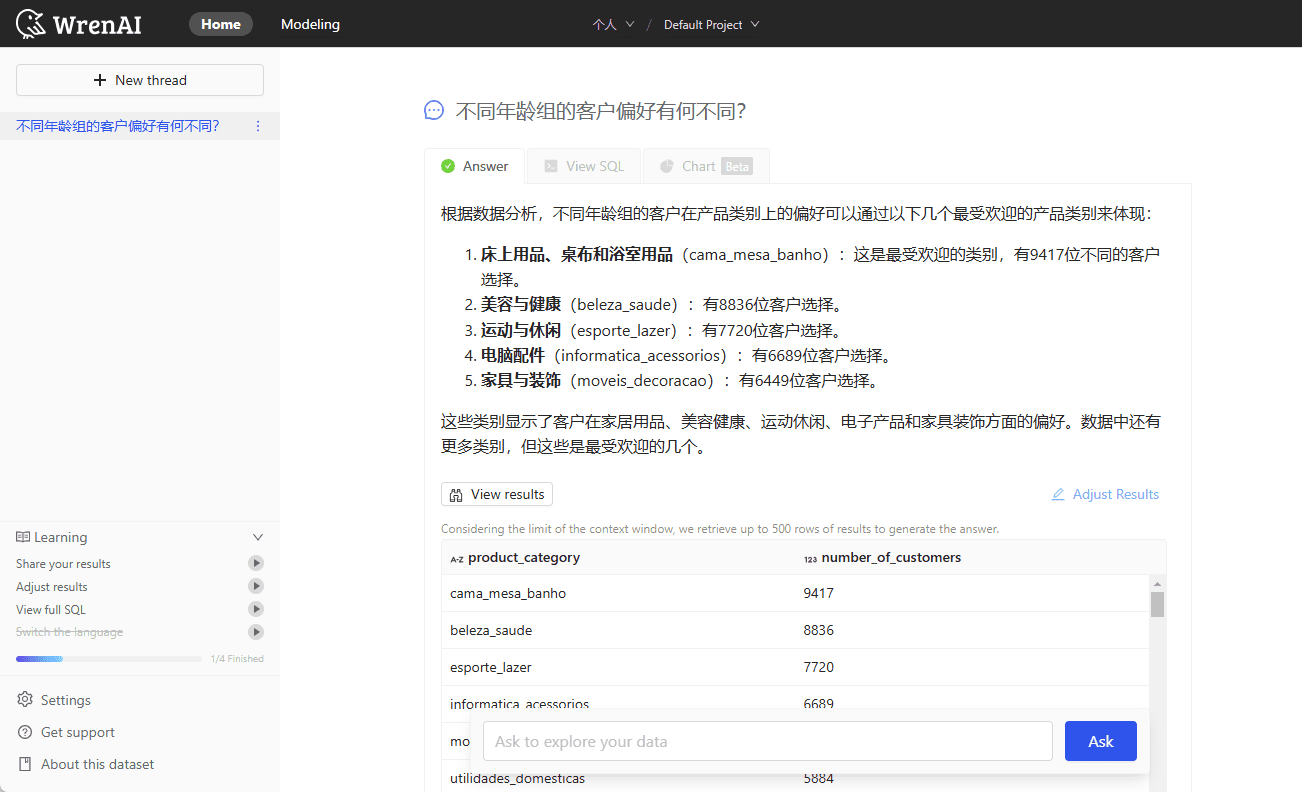Click the results table scroll-up arrow
1302x792 pixels.
(1158, 583)
